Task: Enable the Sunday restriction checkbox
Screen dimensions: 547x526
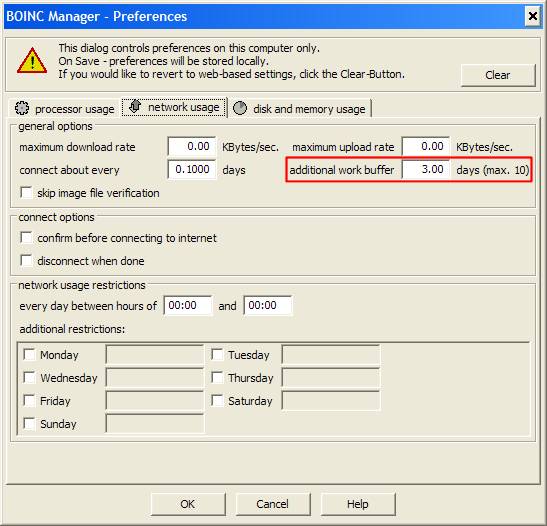Action: tap(29, 423)
